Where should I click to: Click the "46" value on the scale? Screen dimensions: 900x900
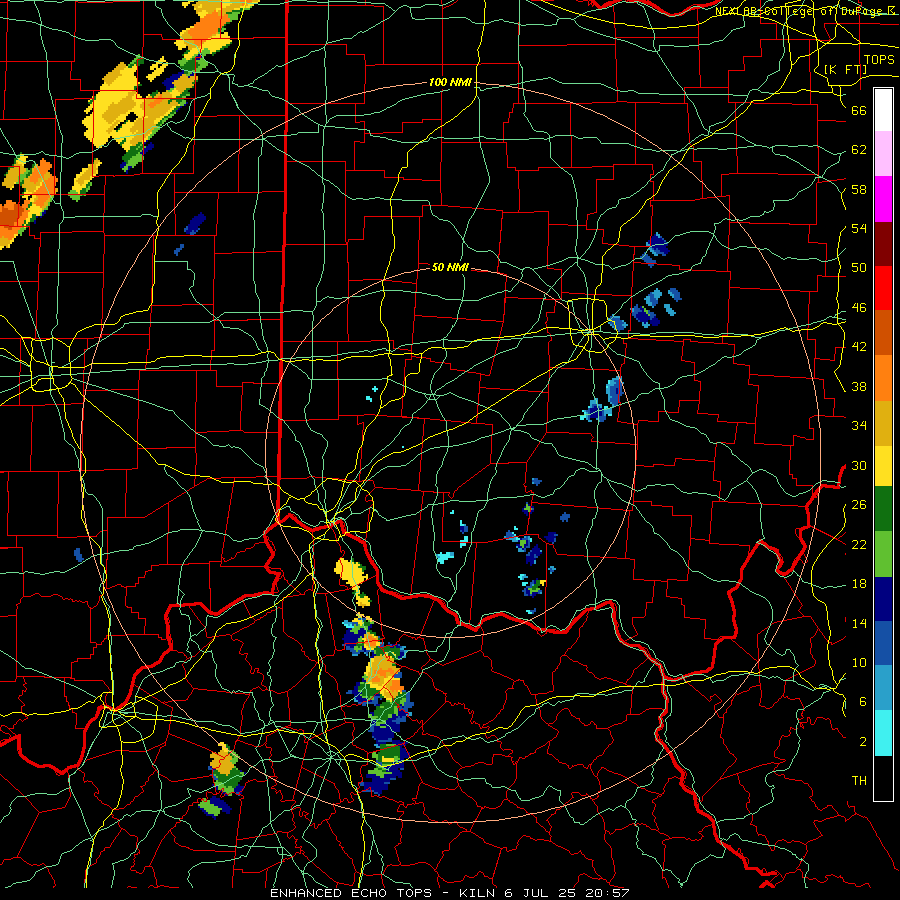pyautogui.click(x=859, y=308)
